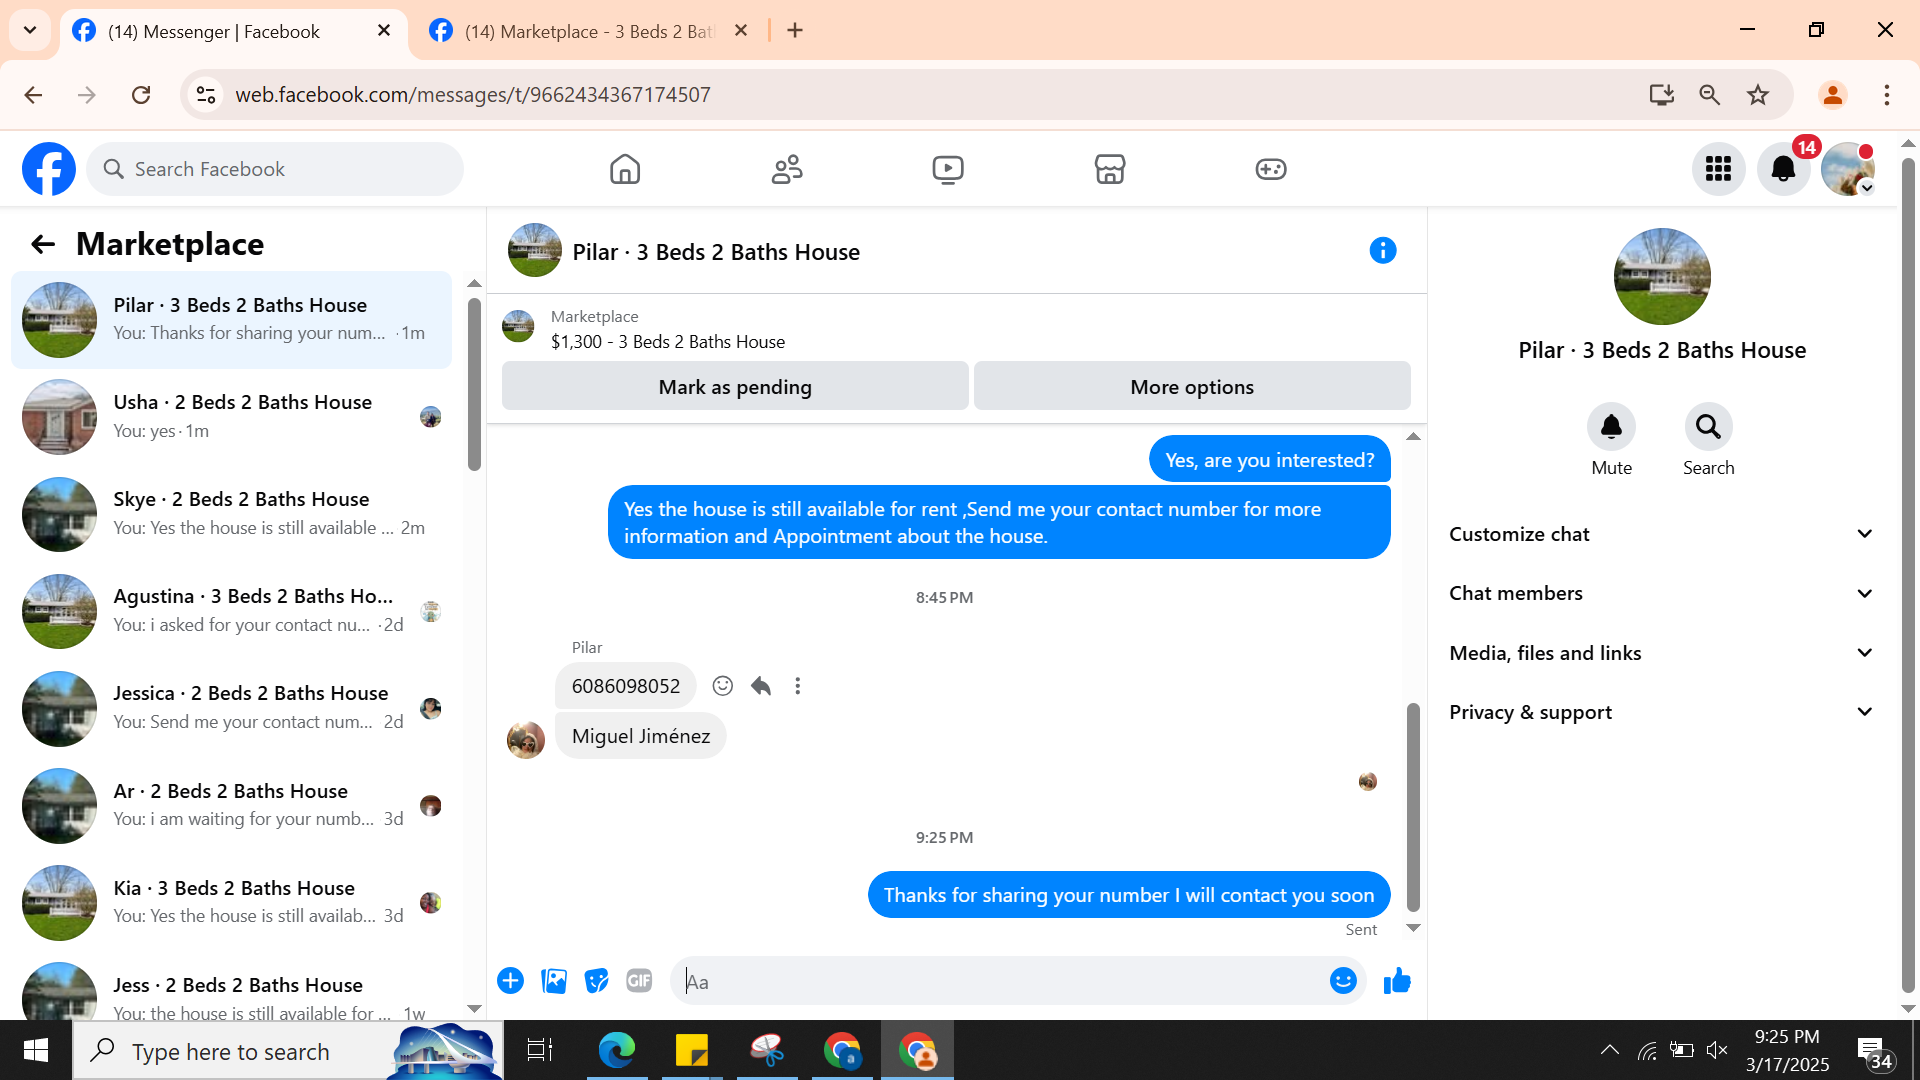The image size is (1920, 1080).
Task: Open the notifications bell with 14 badge
Action: point(1784,169)
